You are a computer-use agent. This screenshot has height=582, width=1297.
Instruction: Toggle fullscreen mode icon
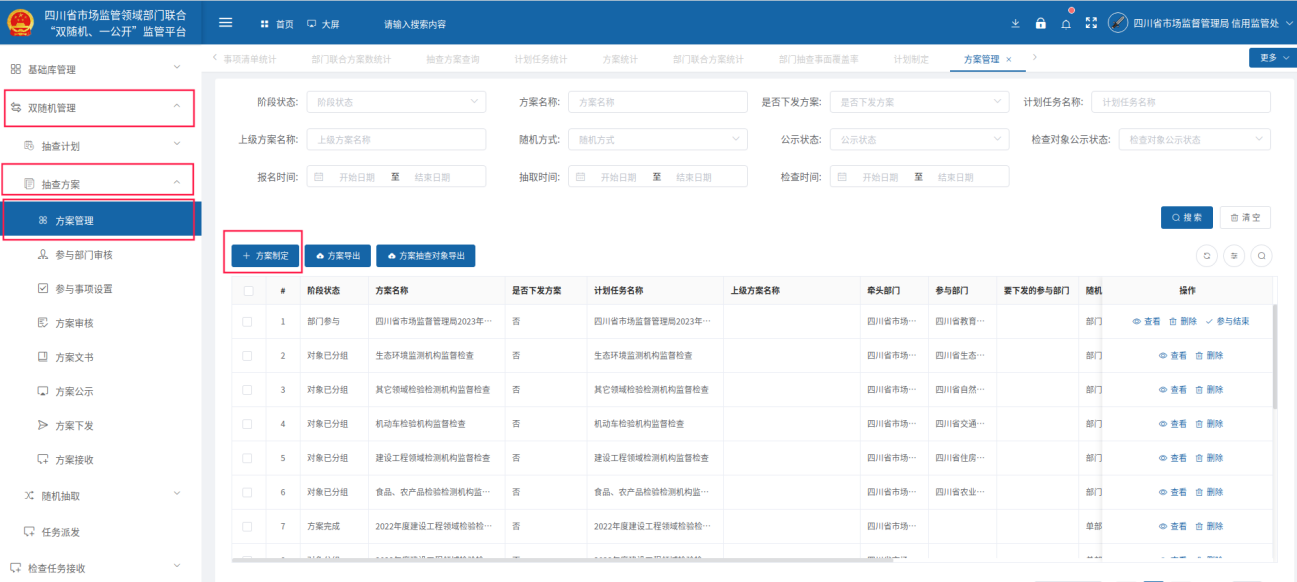(1091, 23)
